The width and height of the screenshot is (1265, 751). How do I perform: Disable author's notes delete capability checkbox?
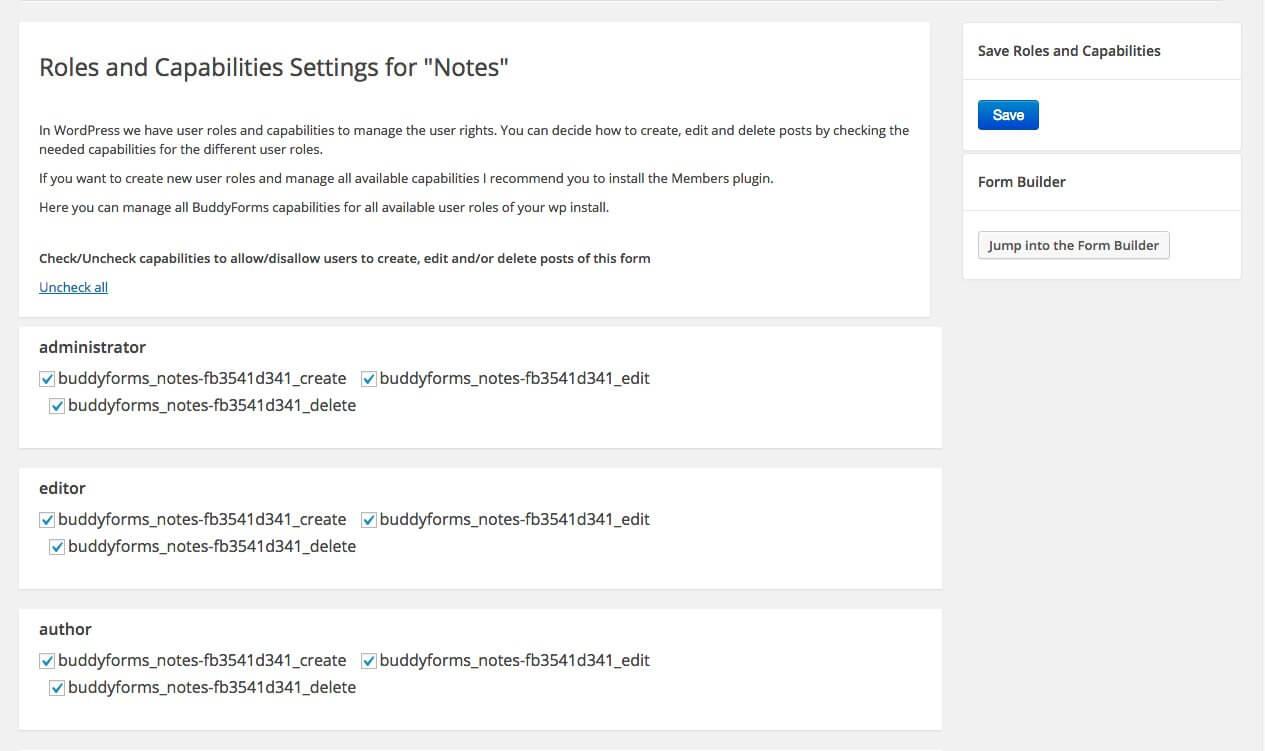pos(57,688)
